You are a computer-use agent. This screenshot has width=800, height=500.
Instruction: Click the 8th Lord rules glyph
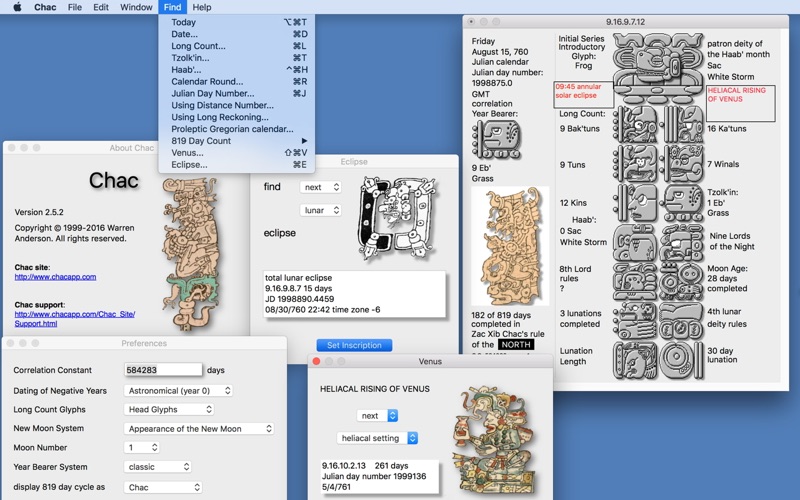635,281
